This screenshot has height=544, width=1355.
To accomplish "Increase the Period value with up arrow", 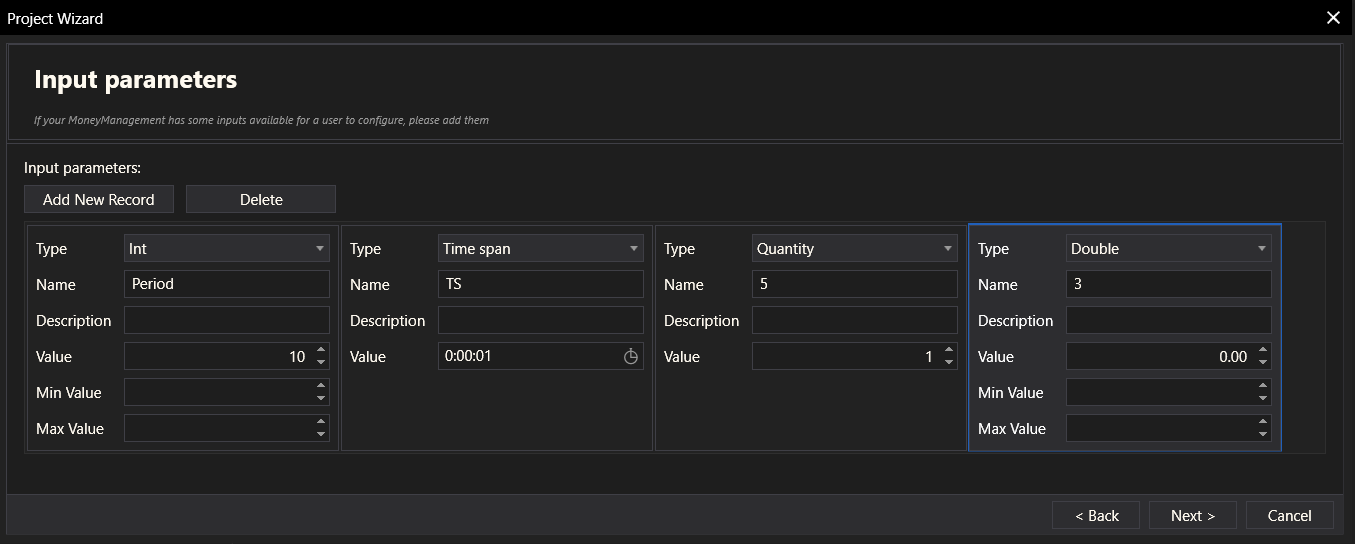I will (320, 351).
